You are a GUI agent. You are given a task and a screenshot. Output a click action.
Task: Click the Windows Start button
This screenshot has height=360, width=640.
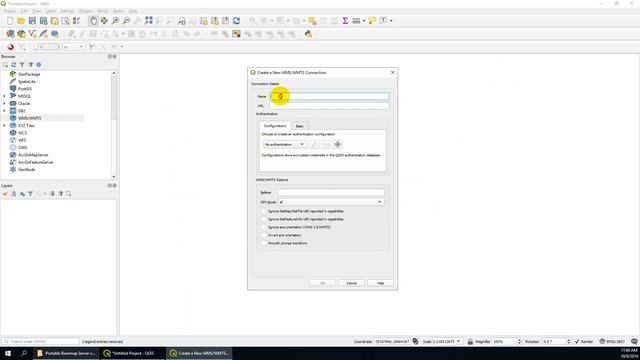(8, 353)
